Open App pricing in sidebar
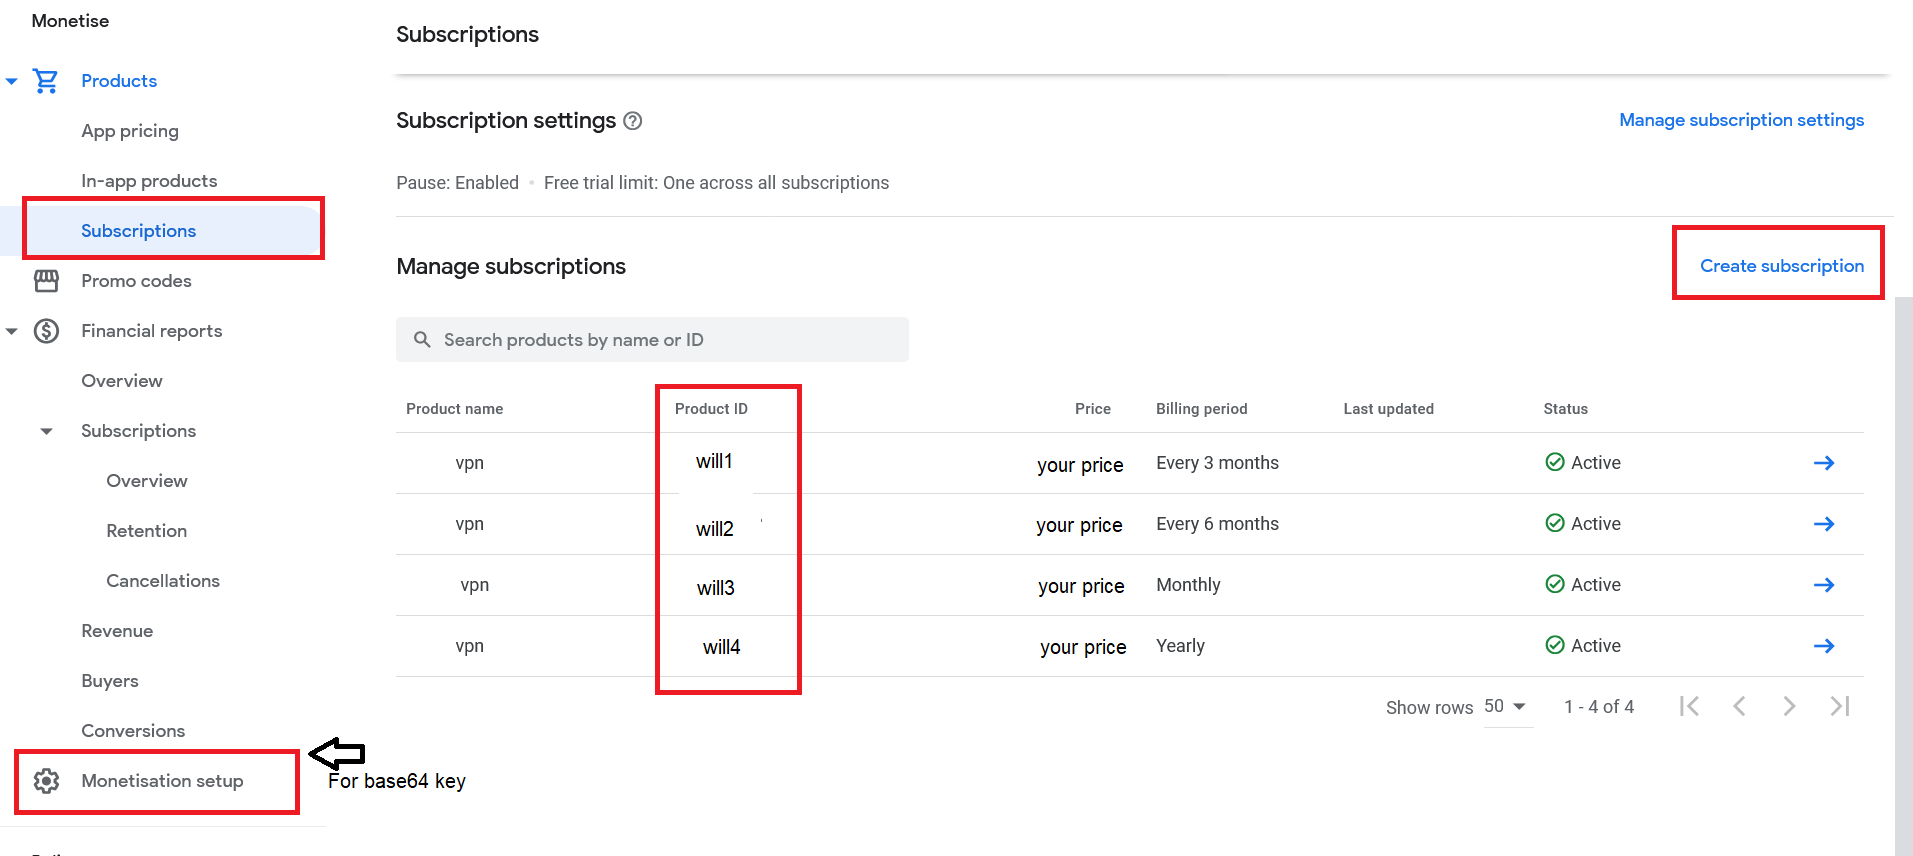Screen dimensions: 1913x856 (x=130, y=131)
